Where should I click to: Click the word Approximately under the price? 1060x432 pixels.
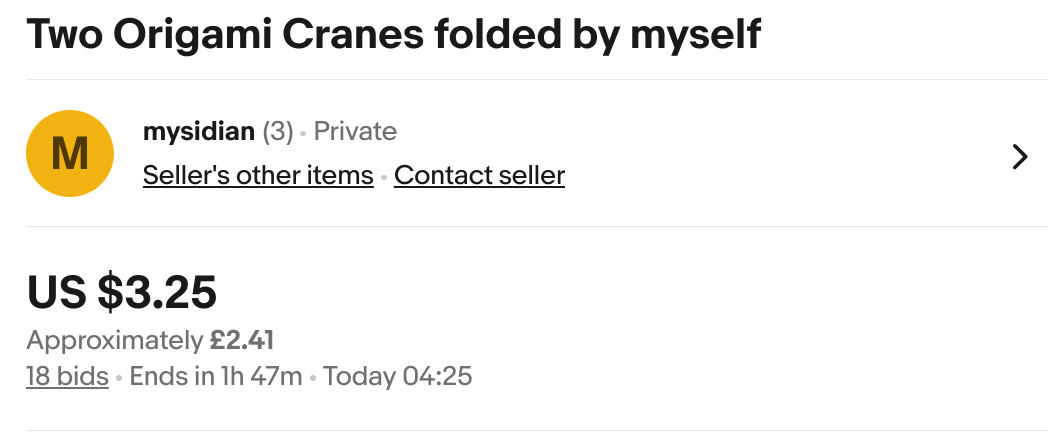pyautogui.click(x=114, y=340)
